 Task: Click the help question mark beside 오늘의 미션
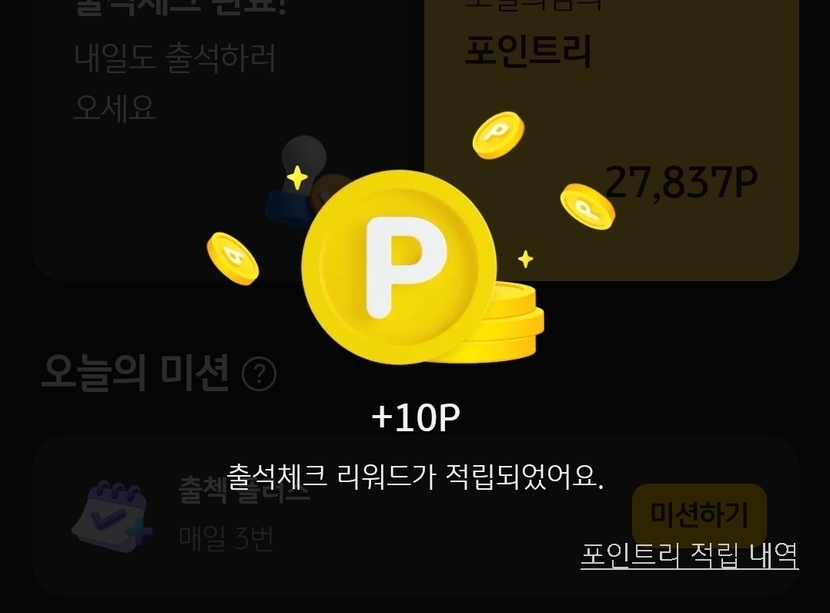click(259, 374)
